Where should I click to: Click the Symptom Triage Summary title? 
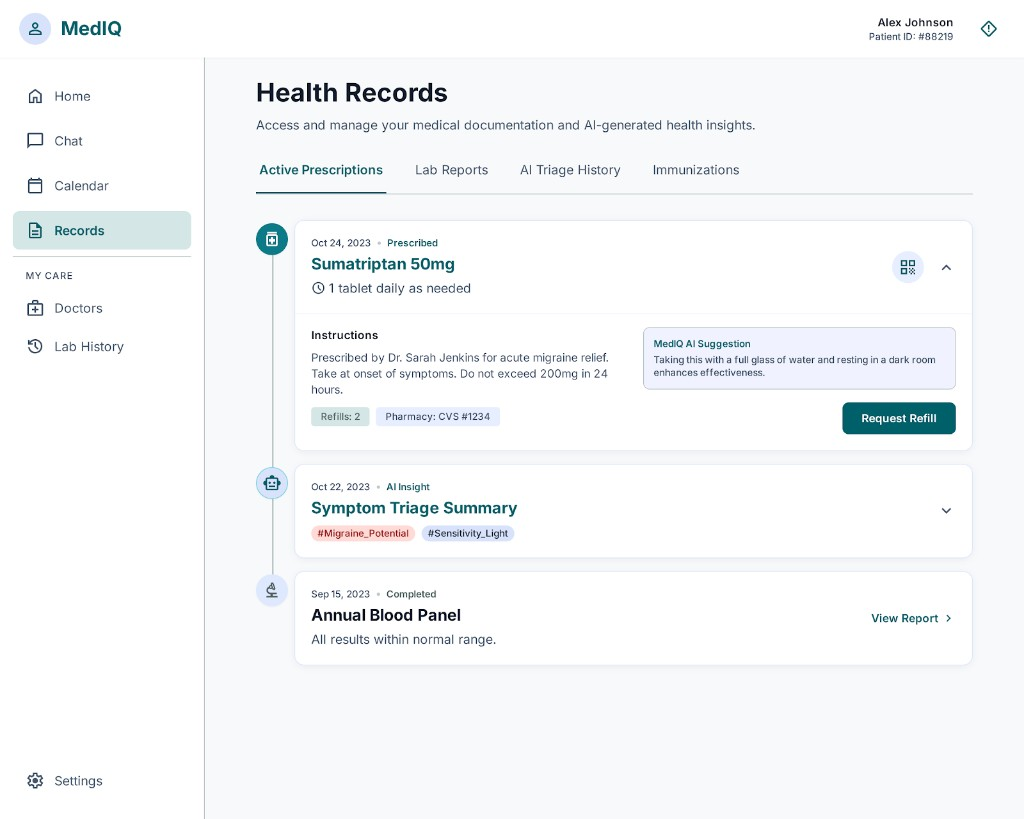(414, 508)
